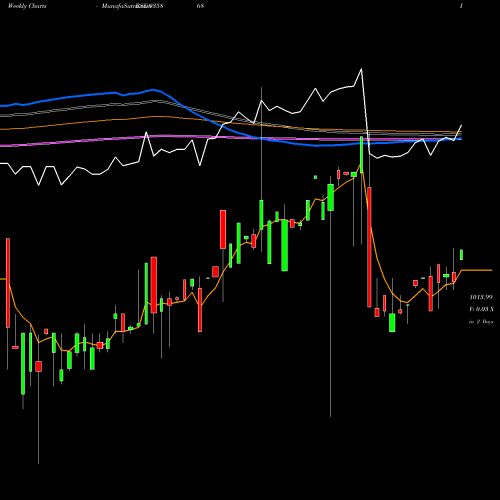Screen dimensions: 500x500
Task: Click the last green candle on the right
Action: click(x=462, y=255)
